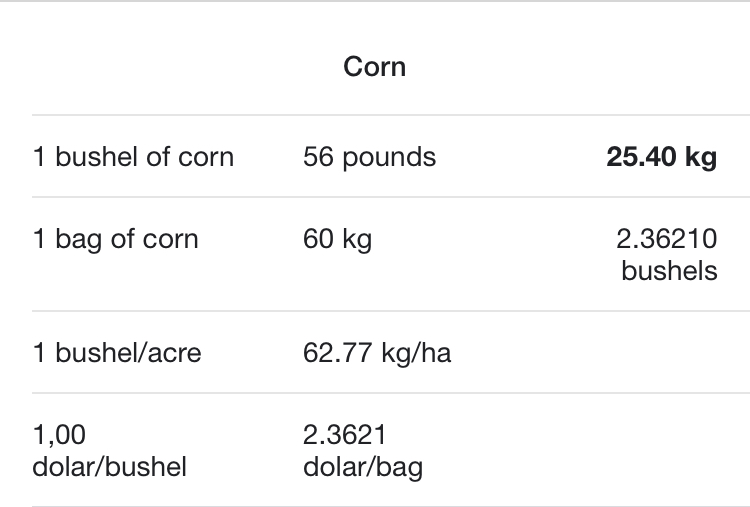Select the '60 kg' cell
Image resolution: width=750 pixels, height=507 pixels.
[x=337, y=239]
